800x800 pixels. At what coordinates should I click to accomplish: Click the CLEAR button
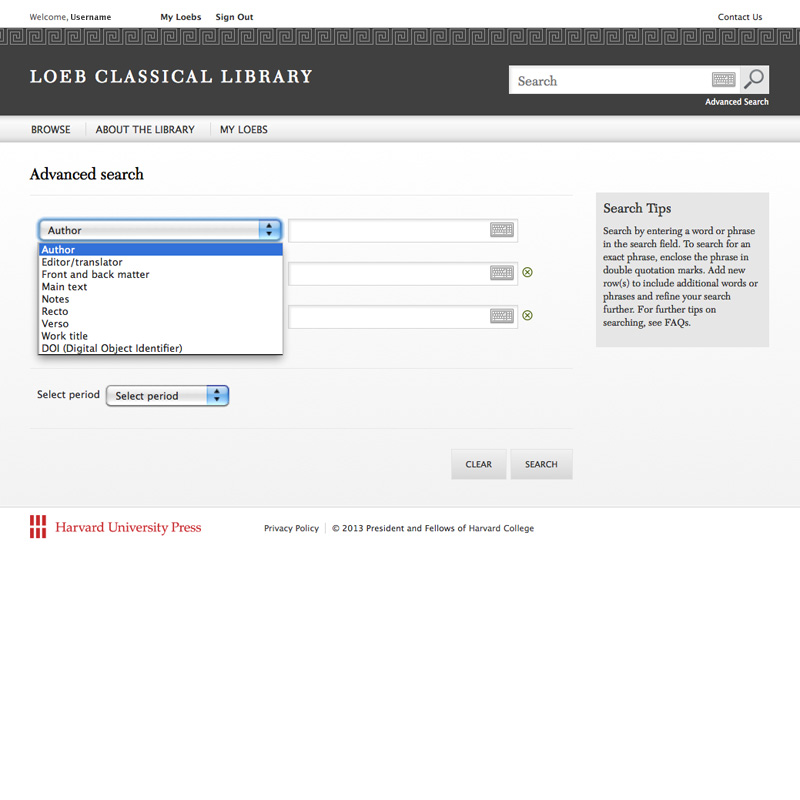[478, 464]
